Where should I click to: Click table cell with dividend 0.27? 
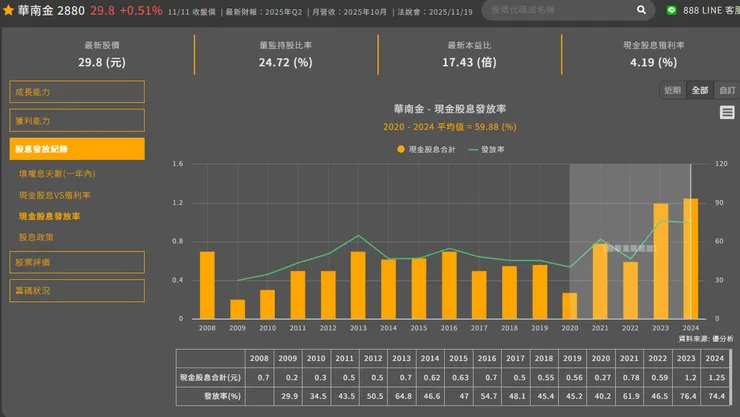click(601, 377)
